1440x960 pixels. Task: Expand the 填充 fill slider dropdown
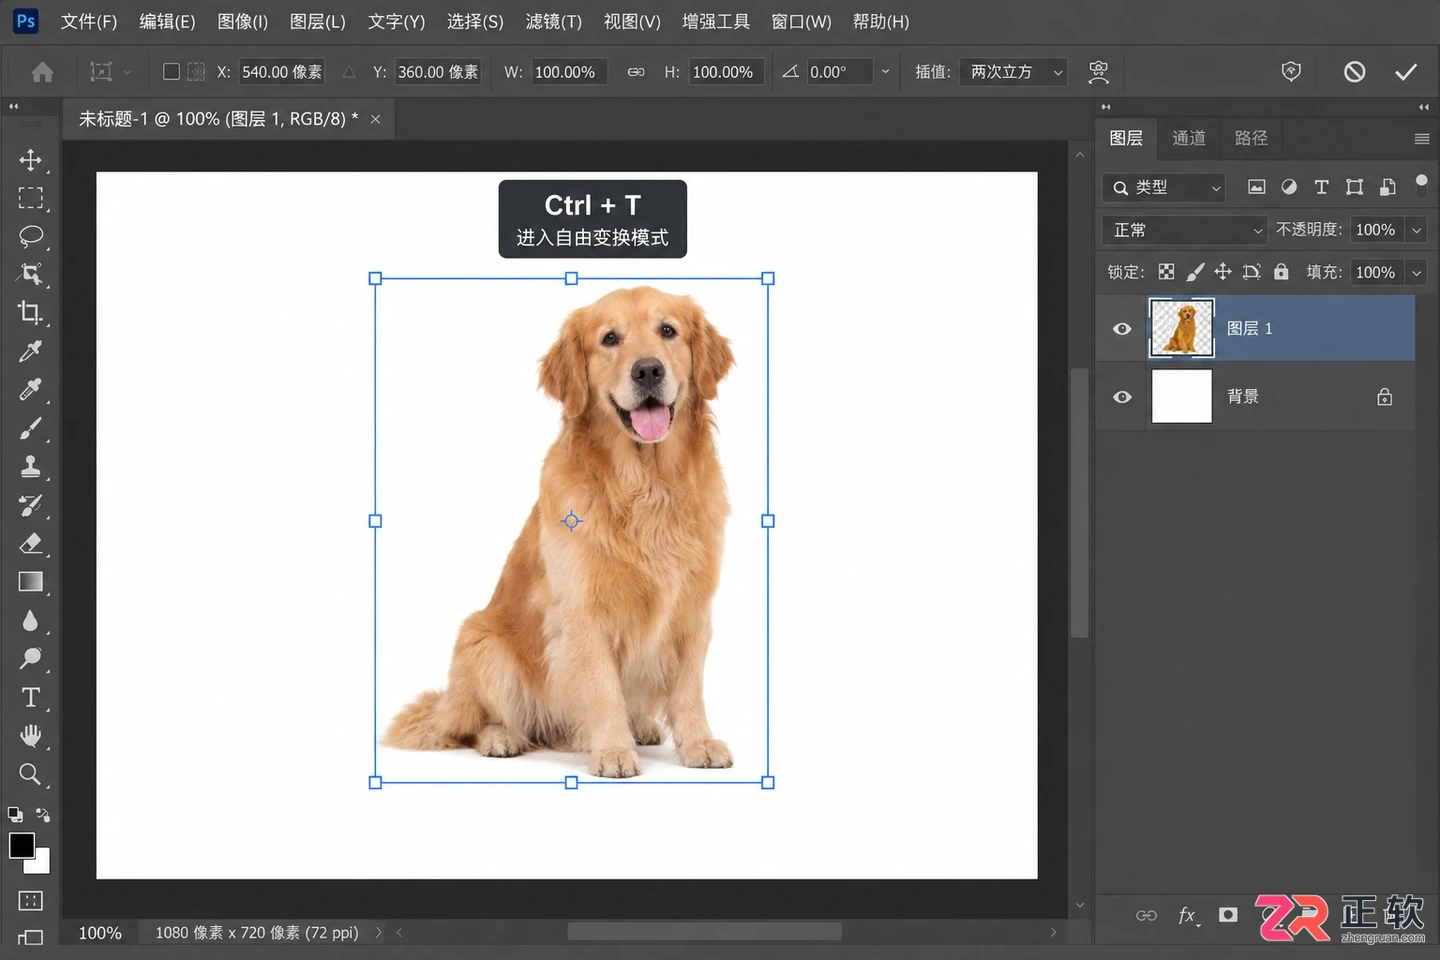[1416, 272]
